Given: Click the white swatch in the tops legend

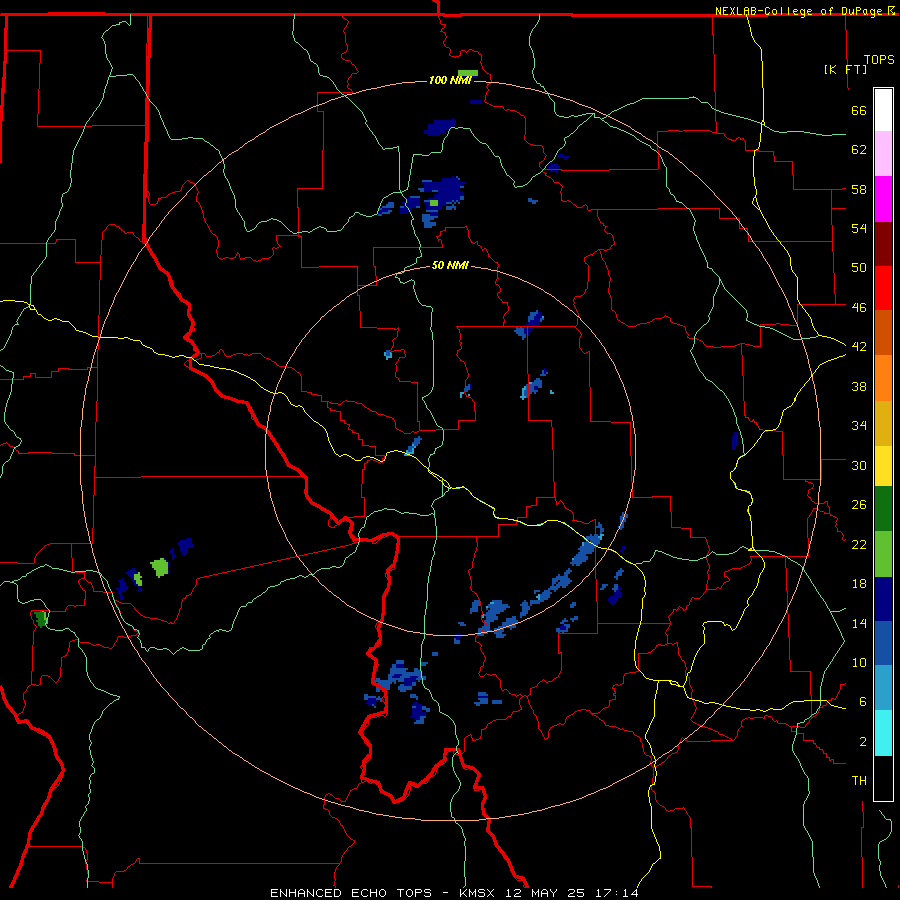Looking at the screenshot, I should pos(883,110).
